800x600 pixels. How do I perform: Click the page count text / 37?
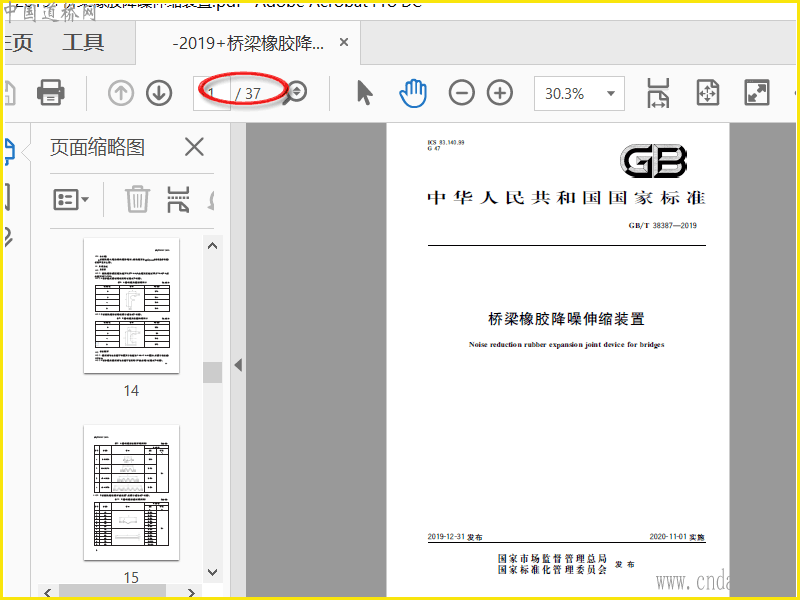tap(248, 94)
